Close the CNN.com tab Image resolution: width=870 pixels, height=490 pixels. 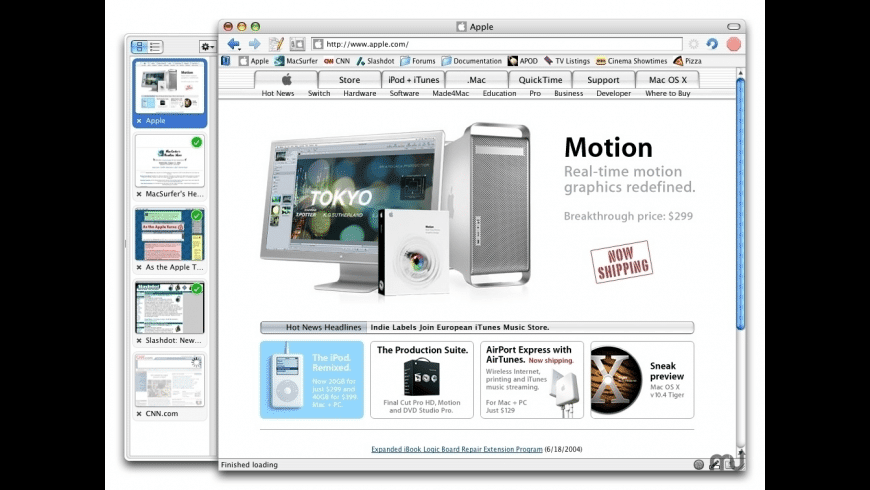139,414
